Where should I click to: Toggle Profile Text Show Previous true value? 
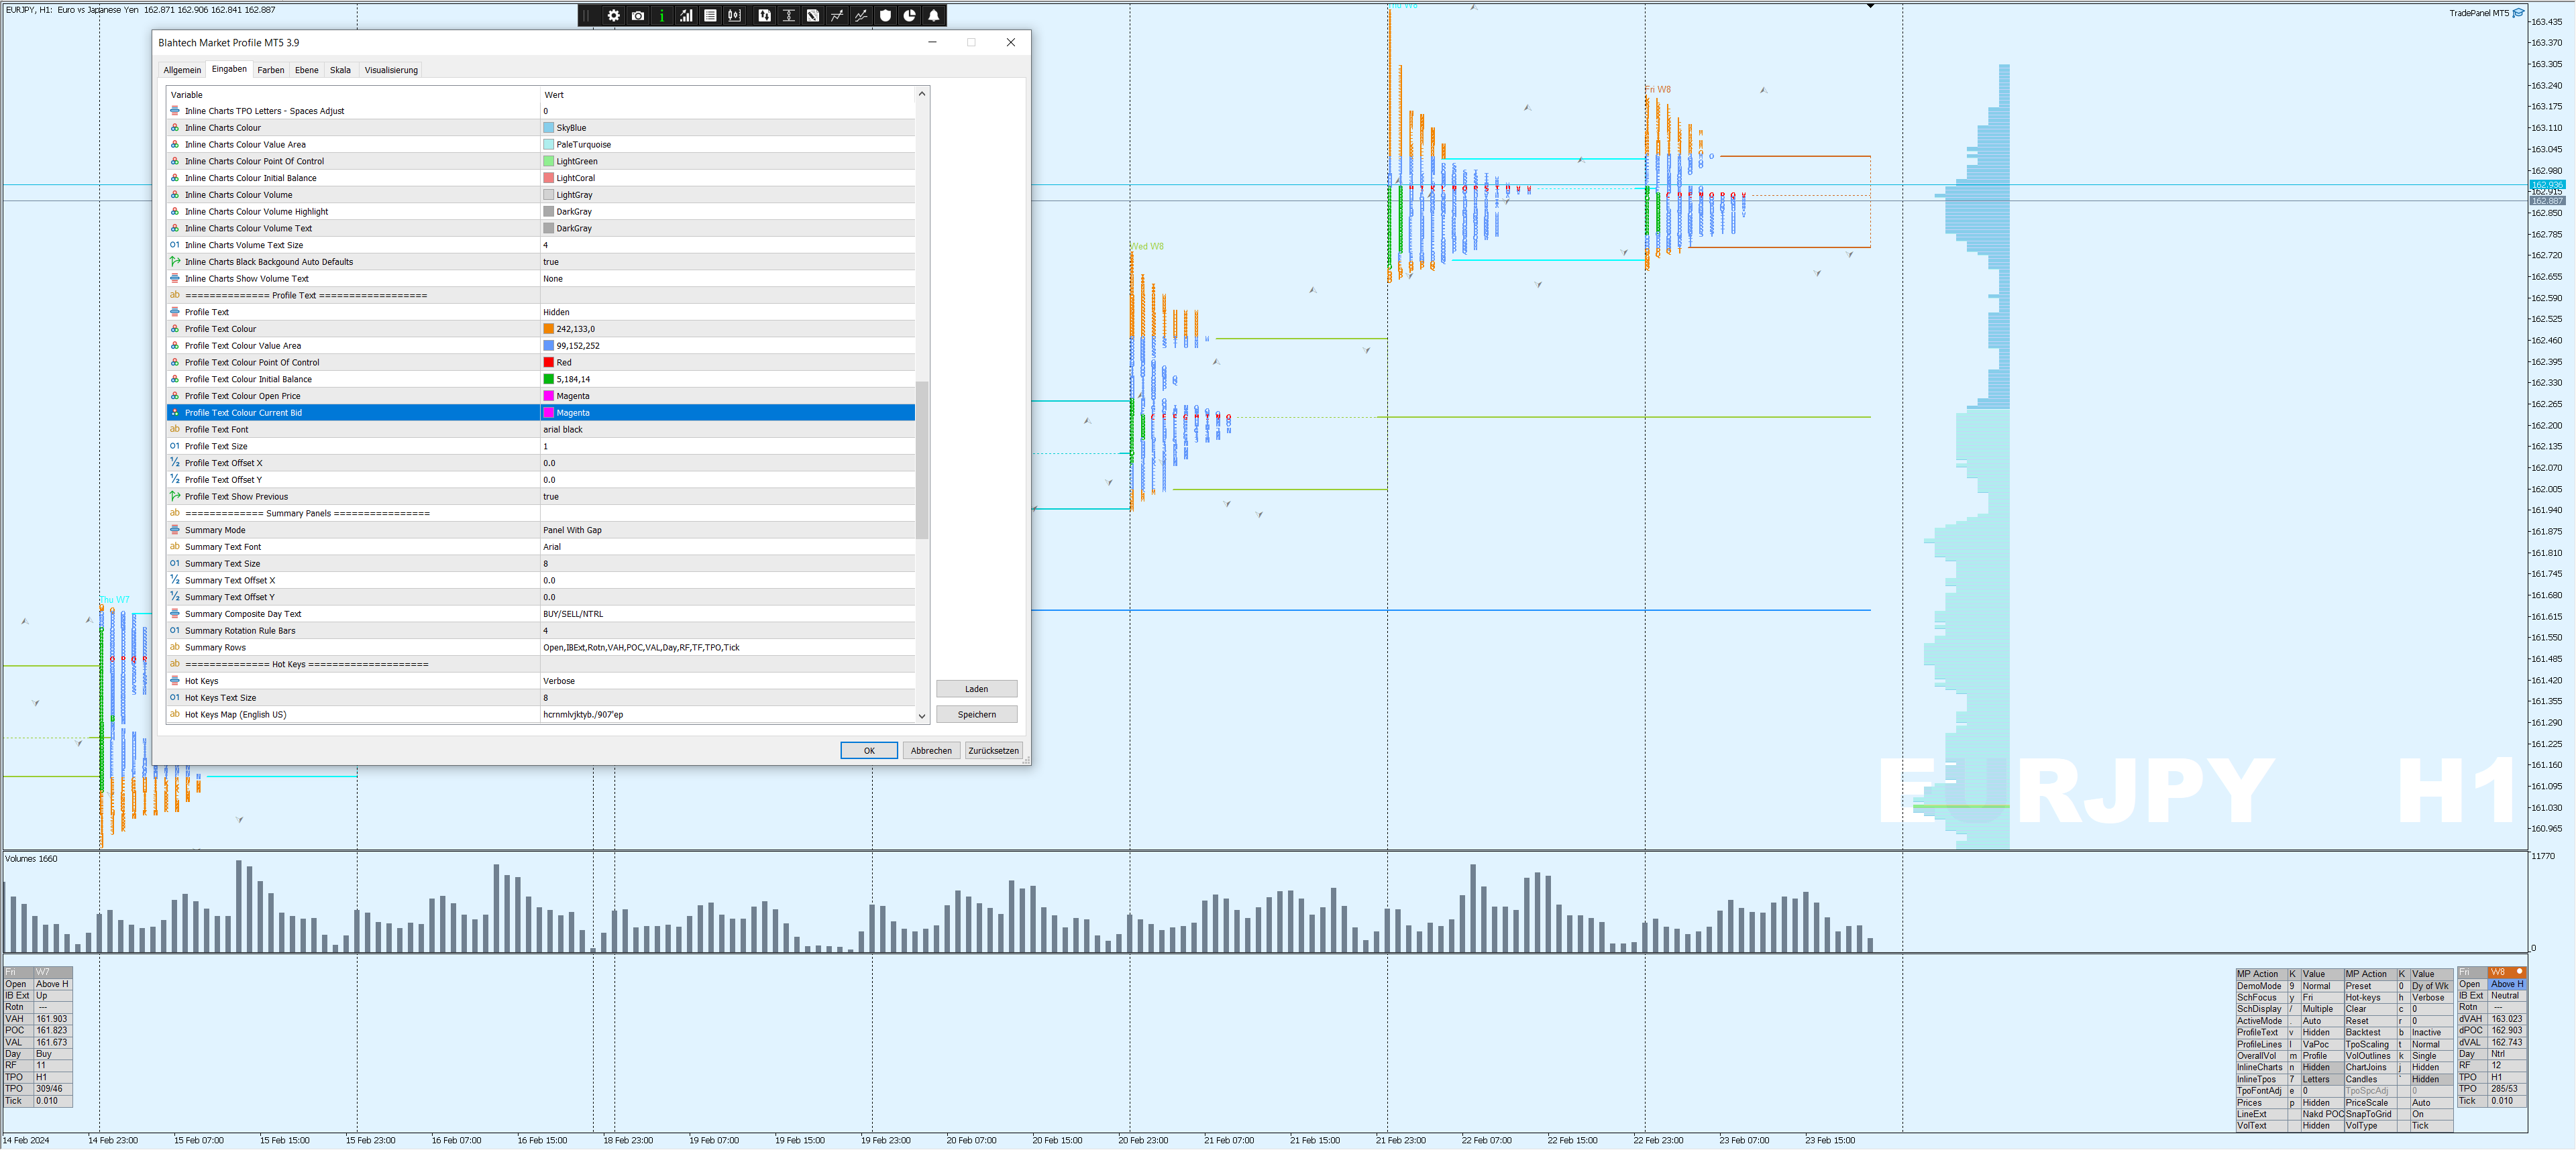pos(551,497)
